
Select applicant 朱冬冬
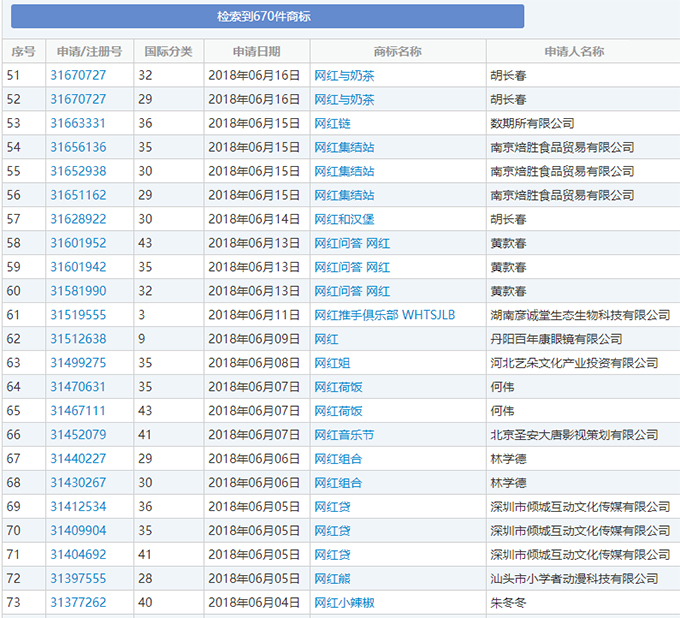point(508,603)
